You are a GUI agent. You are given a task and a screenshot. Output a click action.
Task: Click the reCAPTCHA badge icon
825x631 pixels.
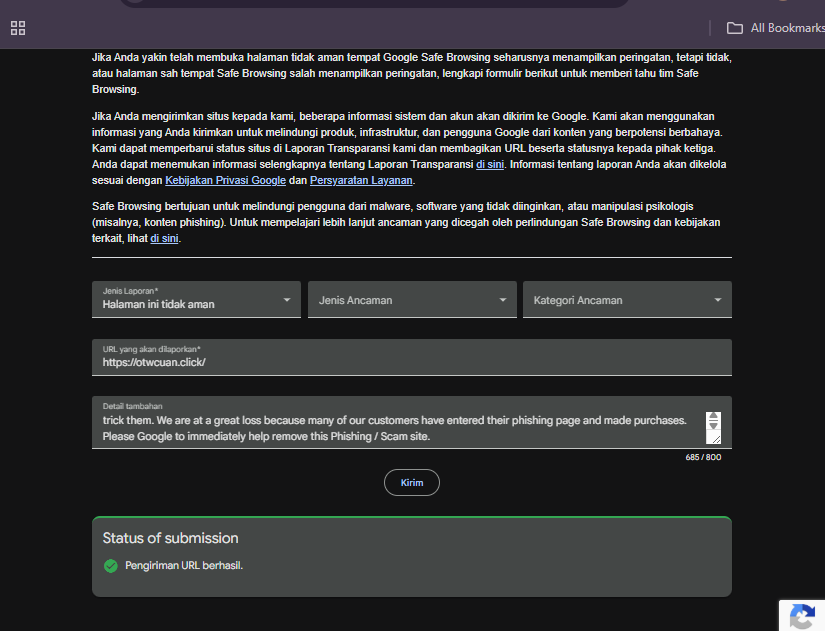(803, 616)
